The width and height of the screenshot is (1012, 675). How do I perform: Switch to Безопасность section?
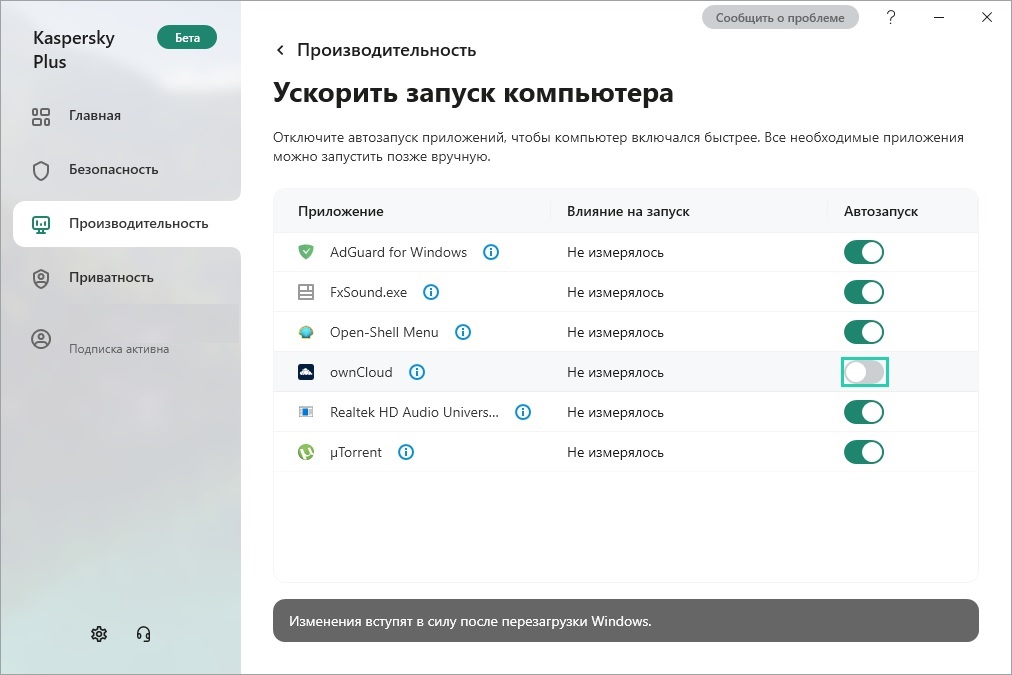point(113,169)
